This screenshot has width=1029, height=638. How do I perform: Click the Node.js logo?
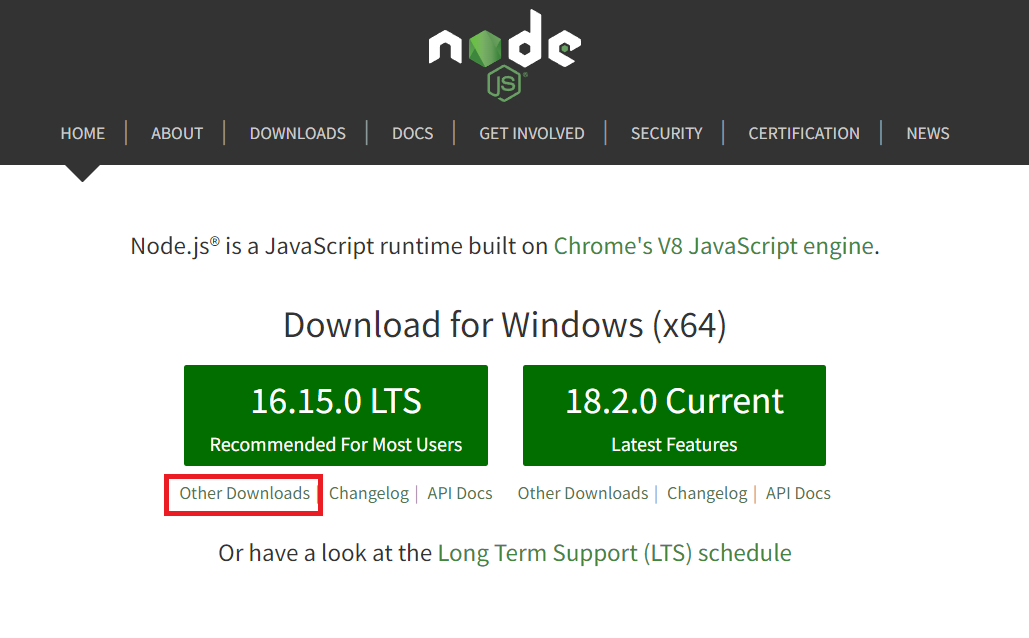pos(505,56)
